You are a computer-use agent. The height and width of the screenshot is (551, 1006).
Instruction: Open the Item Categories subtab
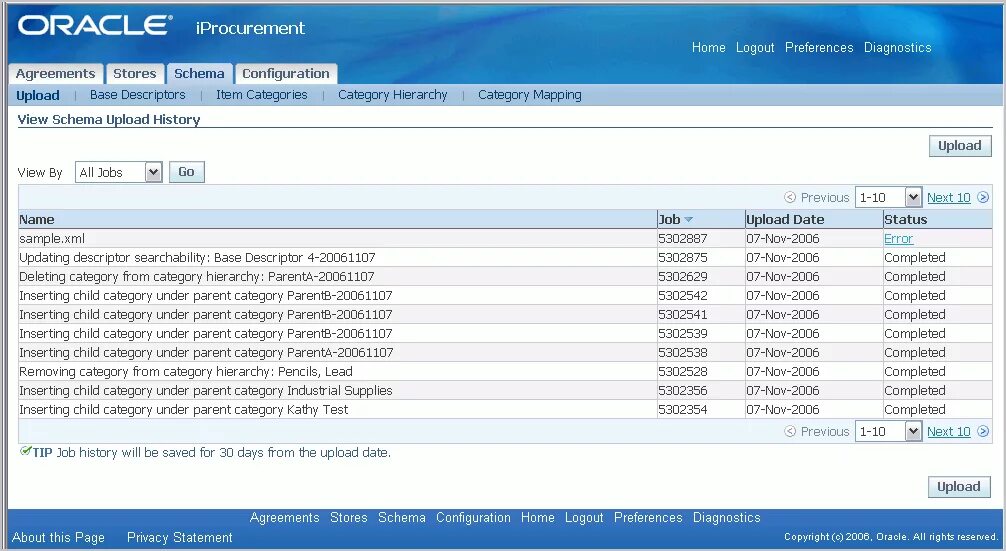coord(262,95)
